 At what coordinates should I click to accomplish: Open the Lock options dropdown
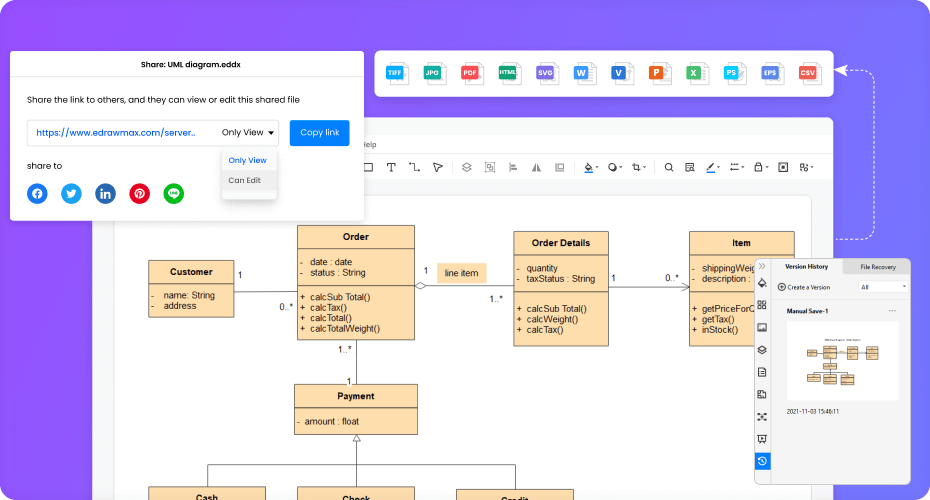761,167
